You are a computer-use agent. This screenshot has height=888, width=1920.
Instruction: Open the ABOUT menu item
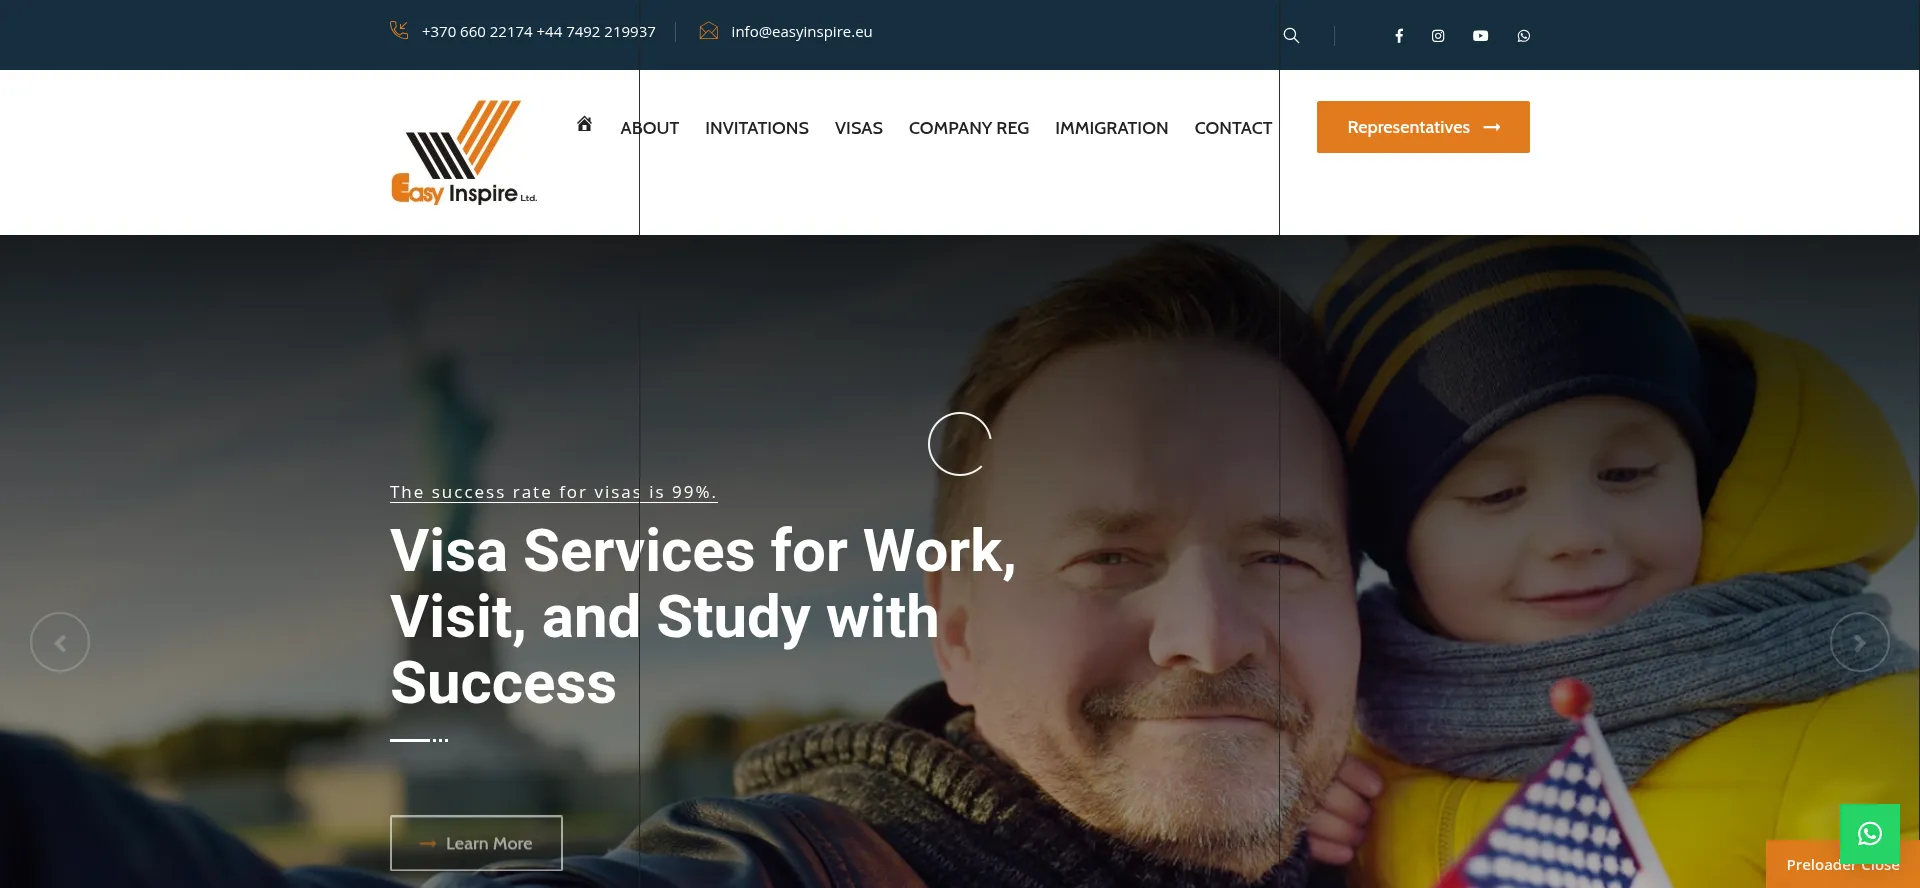(649, 128)
